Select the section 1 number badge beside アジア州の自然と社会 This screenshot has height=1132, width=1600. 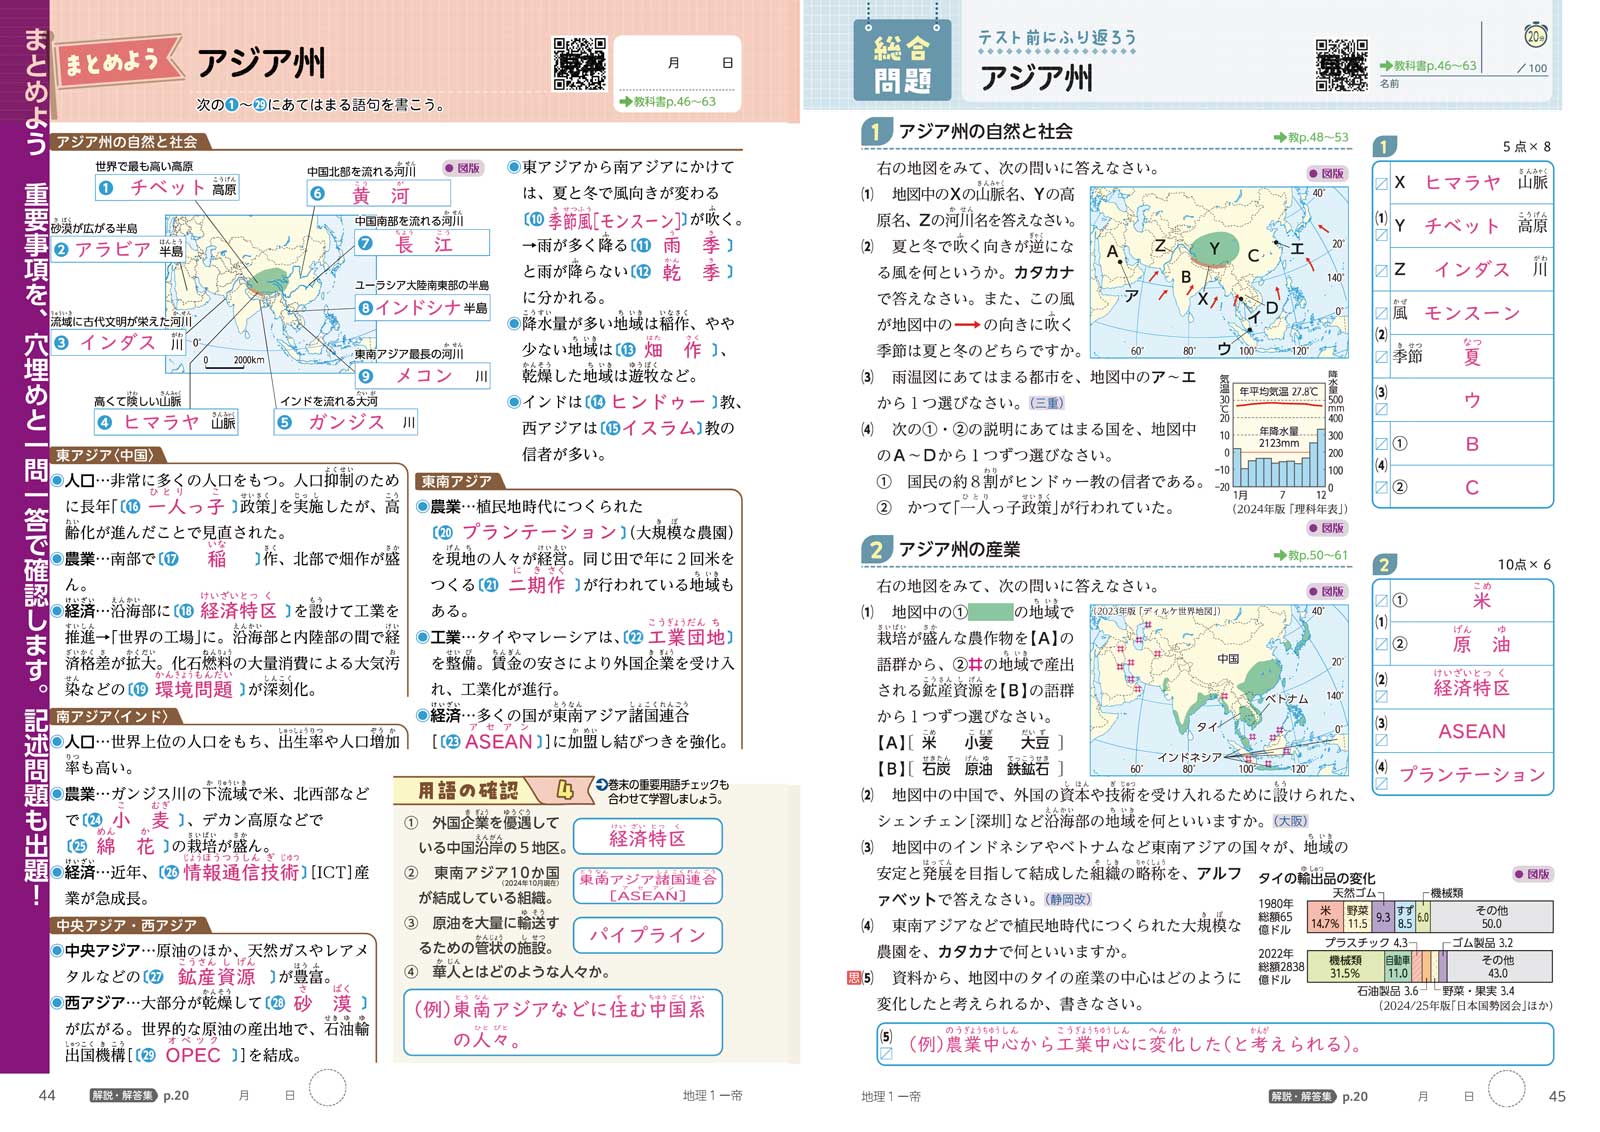click(876, 131)
